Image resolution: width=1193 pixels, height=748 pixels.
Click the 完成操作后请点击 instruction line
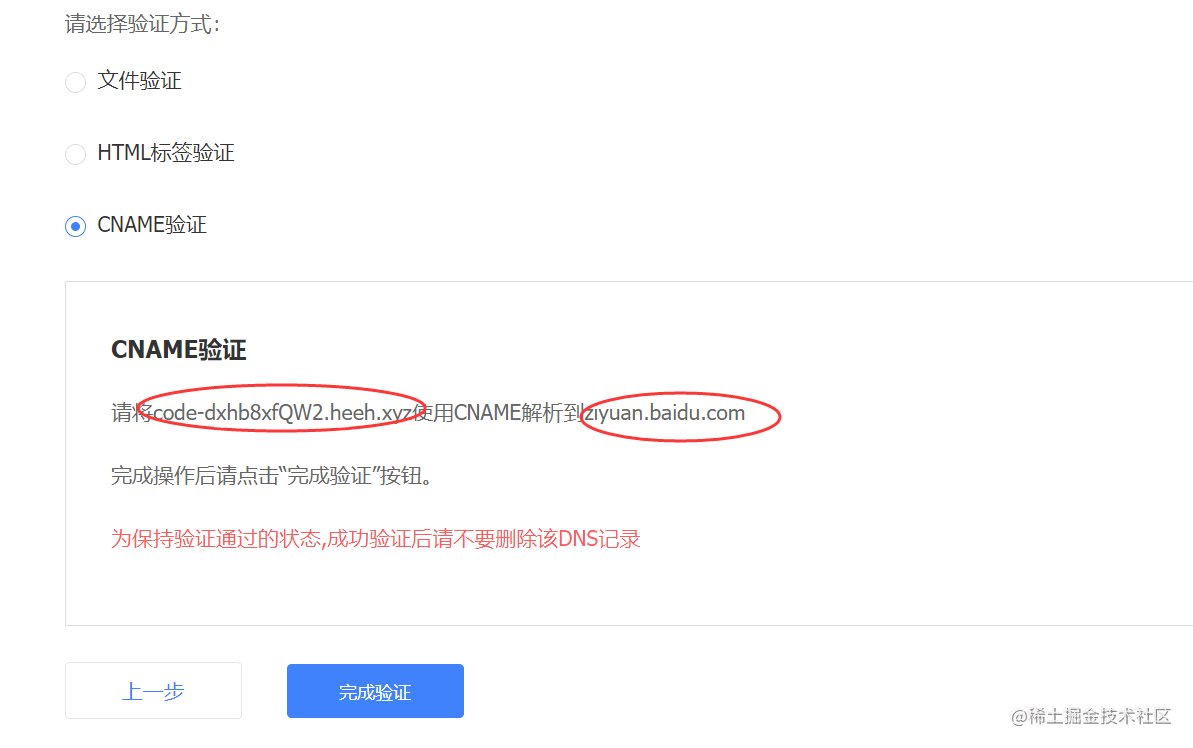(x=272, y=476)
